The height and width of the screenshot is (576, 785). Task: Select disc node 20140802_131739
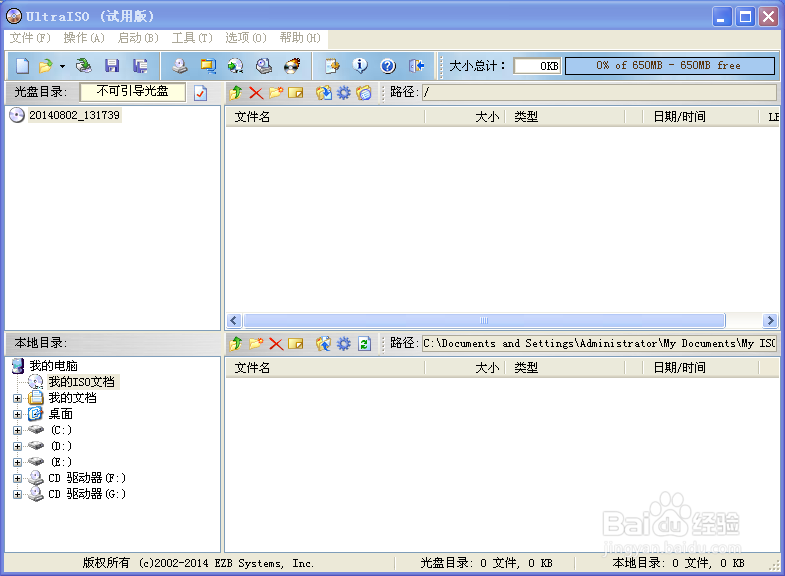[x=74, y=115]
